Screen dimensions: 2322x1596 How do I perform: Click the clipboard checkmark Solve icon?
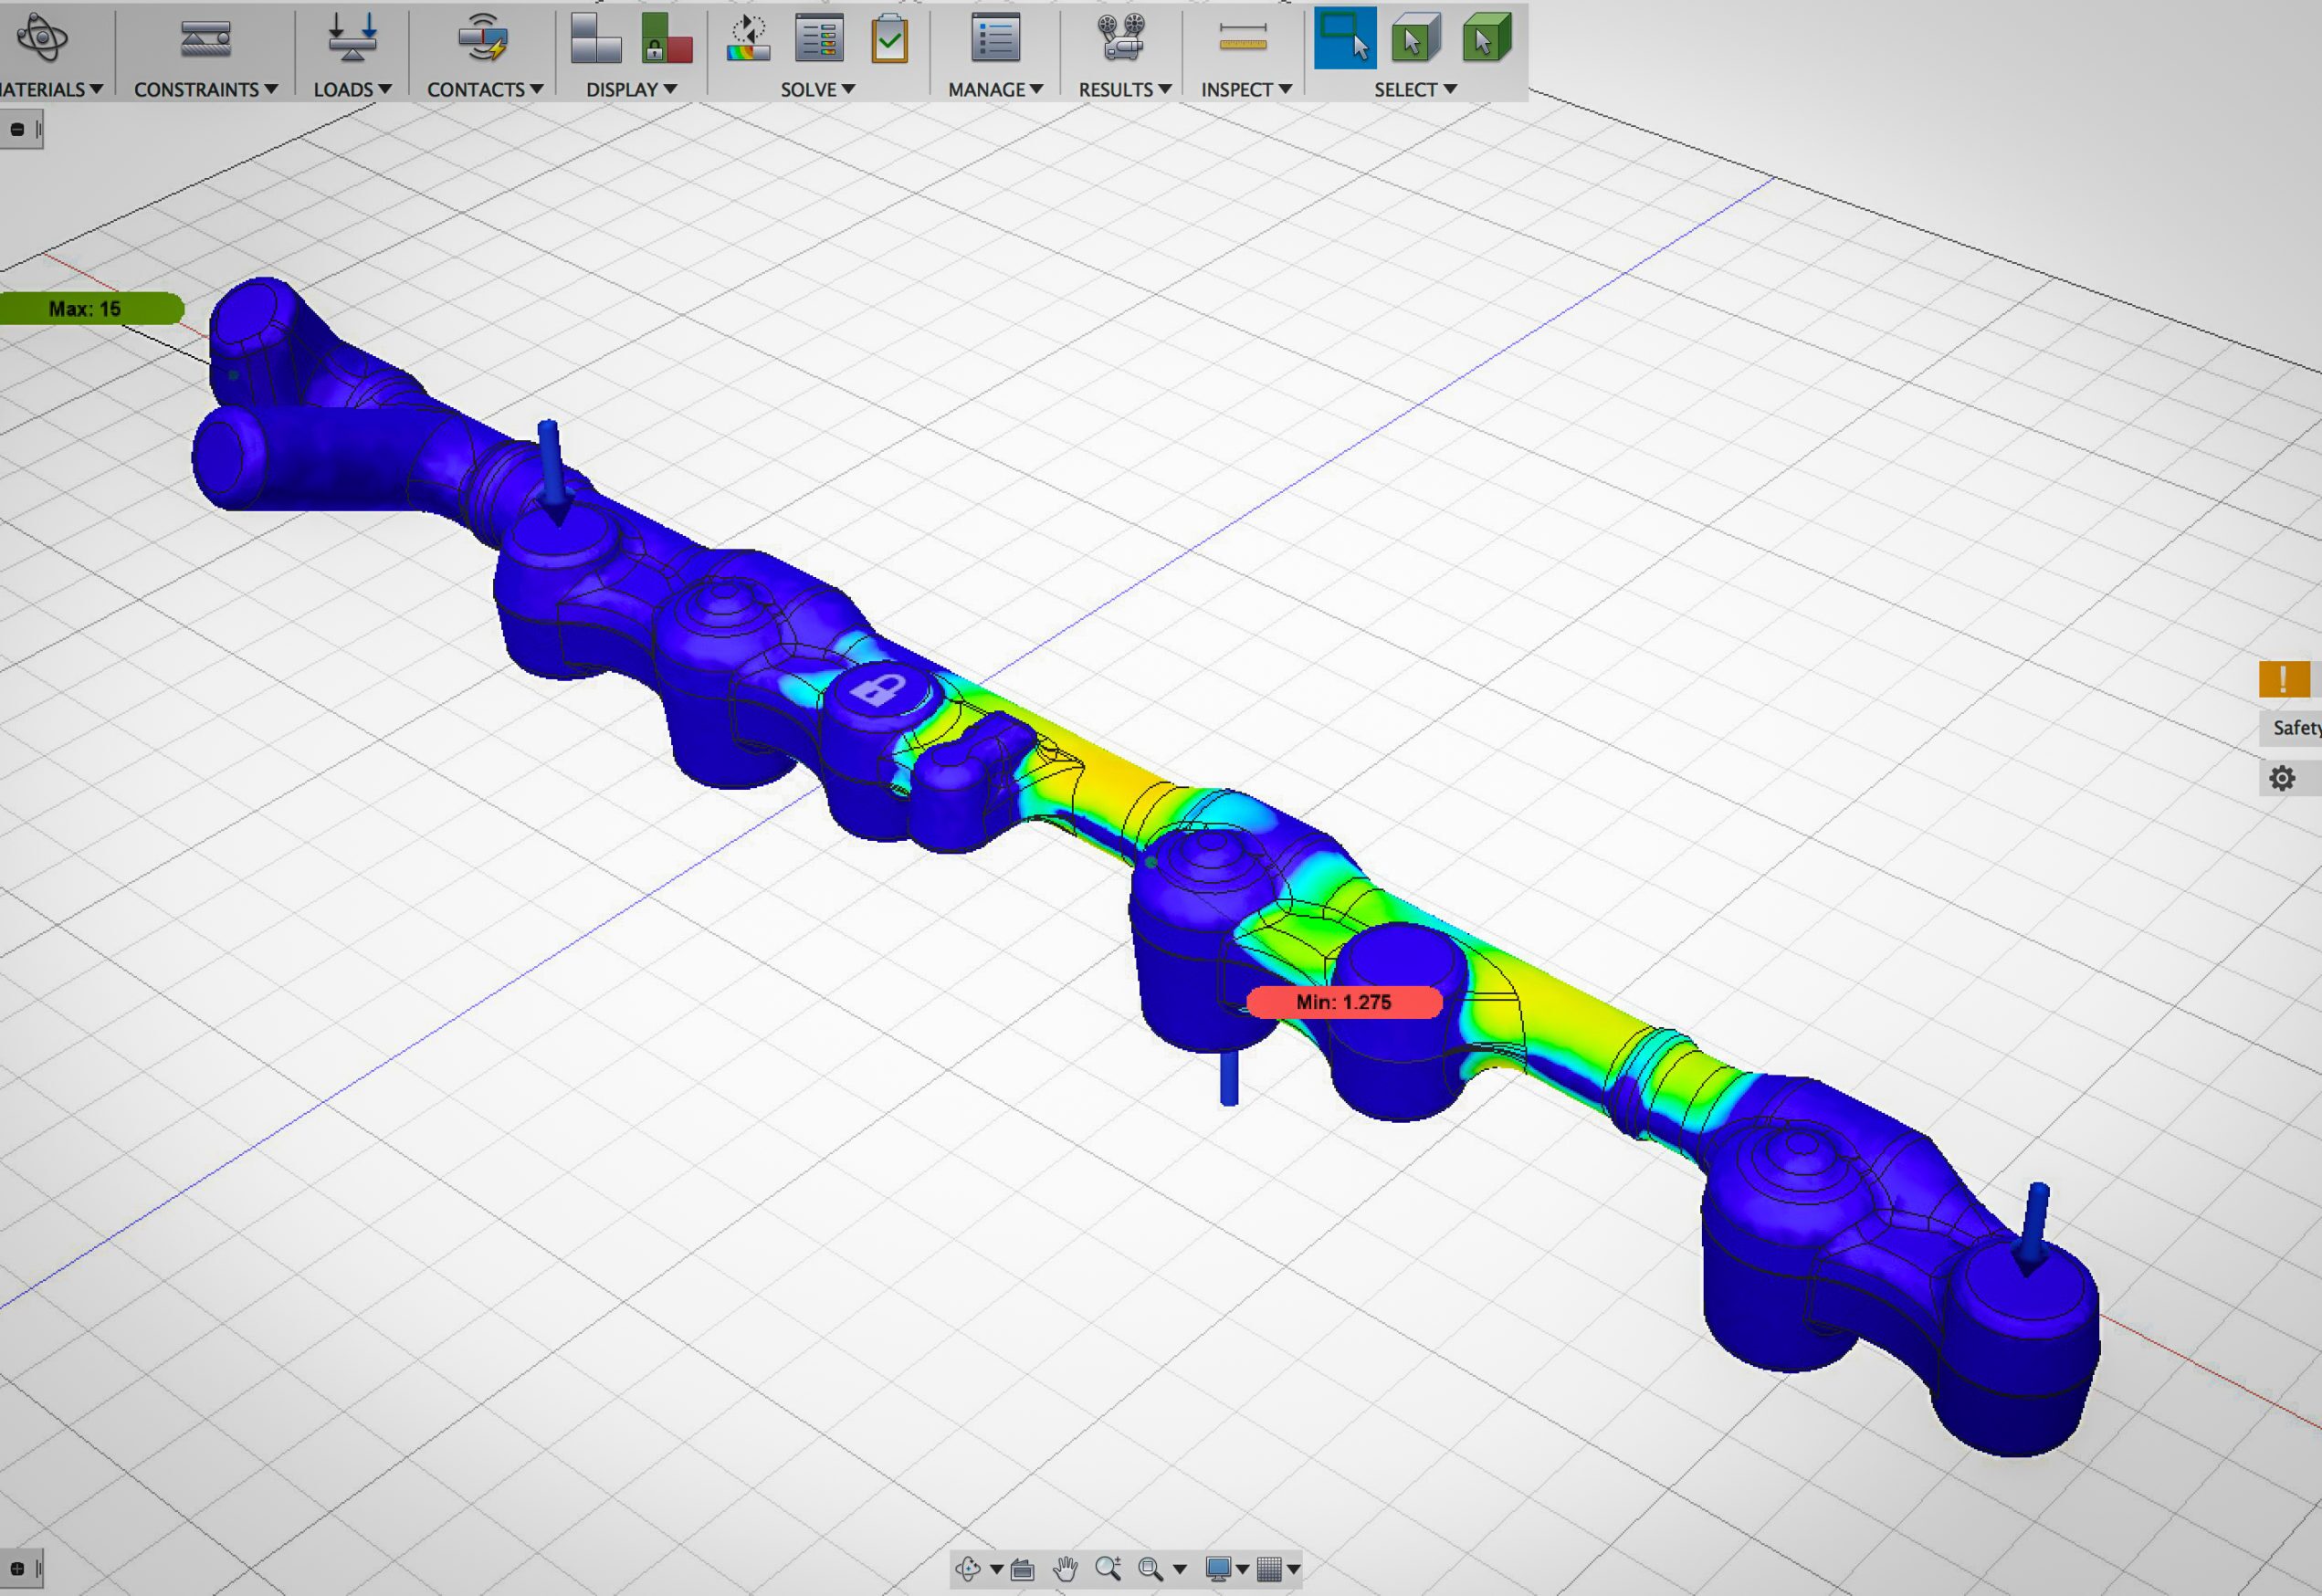(889, 38)
